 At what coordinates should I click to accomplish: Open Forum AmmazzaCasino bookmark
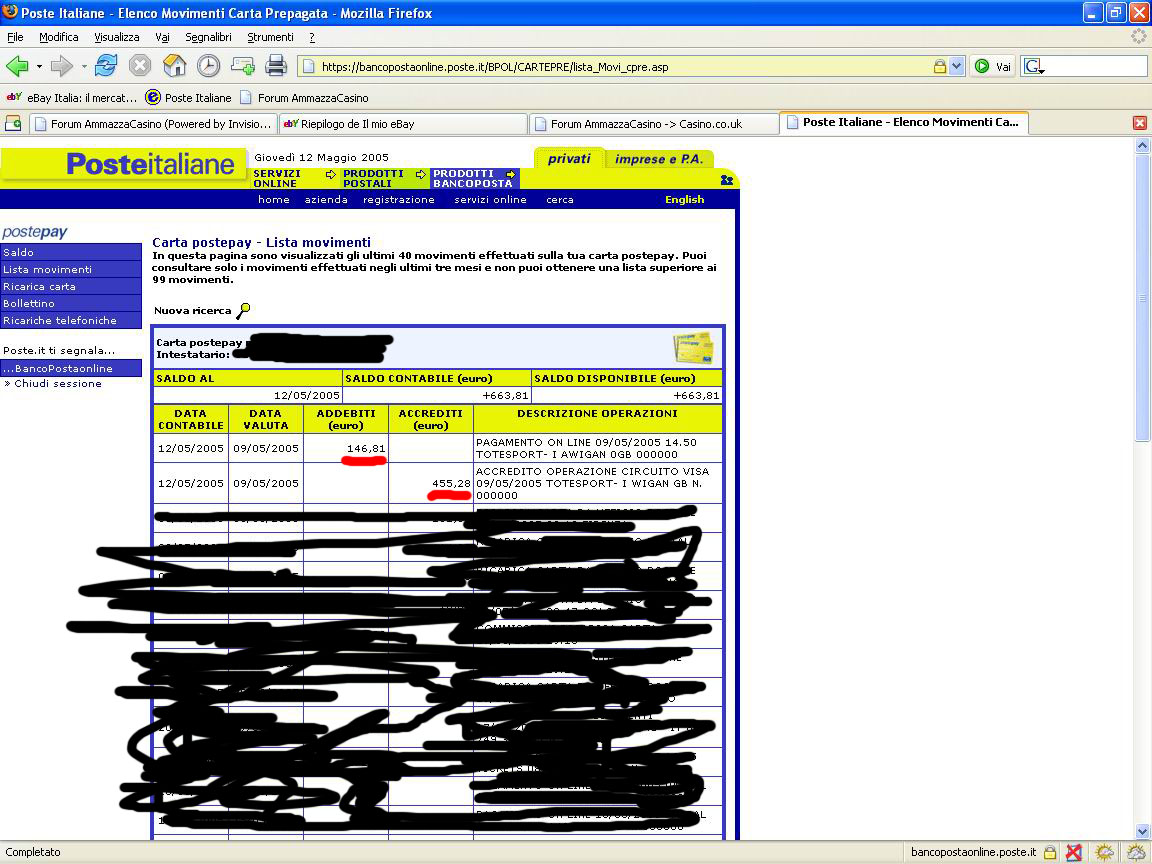pos(304,98)
